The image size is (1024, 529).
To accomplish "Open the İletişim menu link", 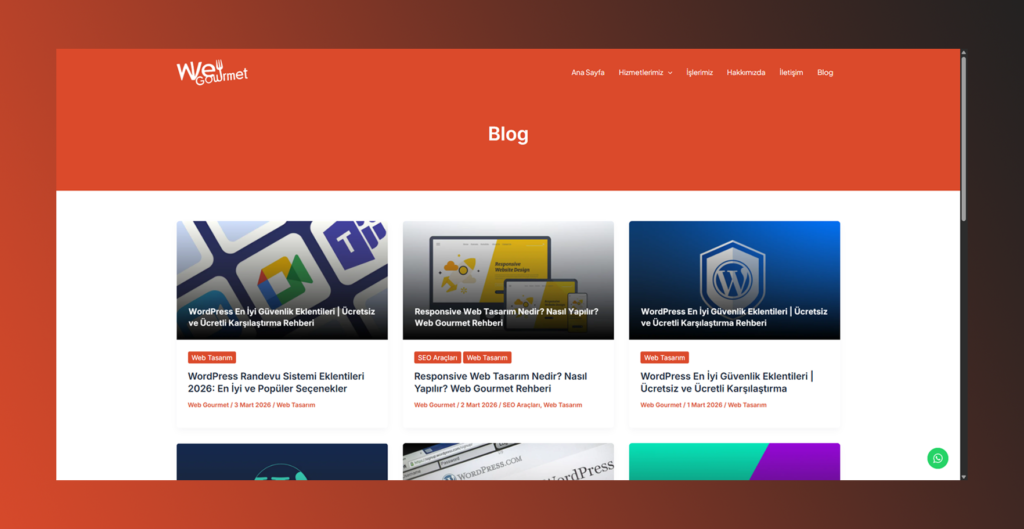I will point(791,72).
